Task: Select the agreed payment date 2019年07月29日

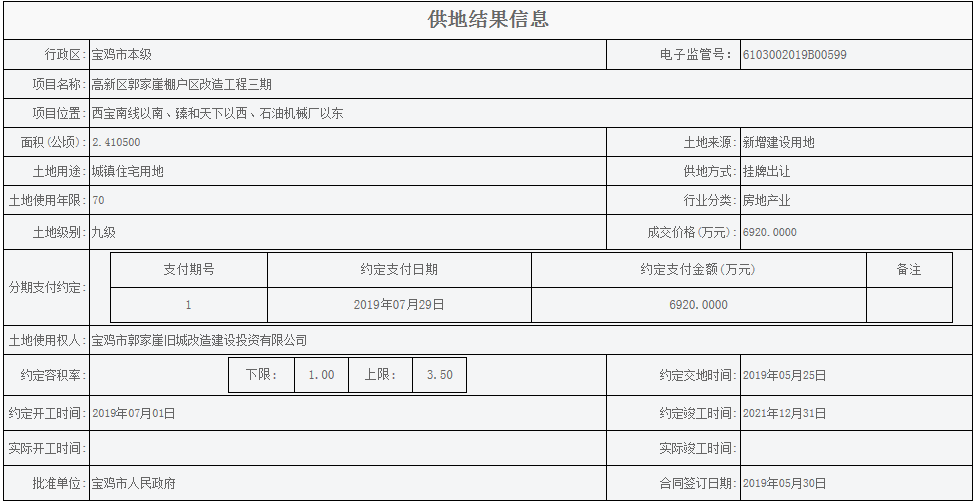Action: coord(399,305)
